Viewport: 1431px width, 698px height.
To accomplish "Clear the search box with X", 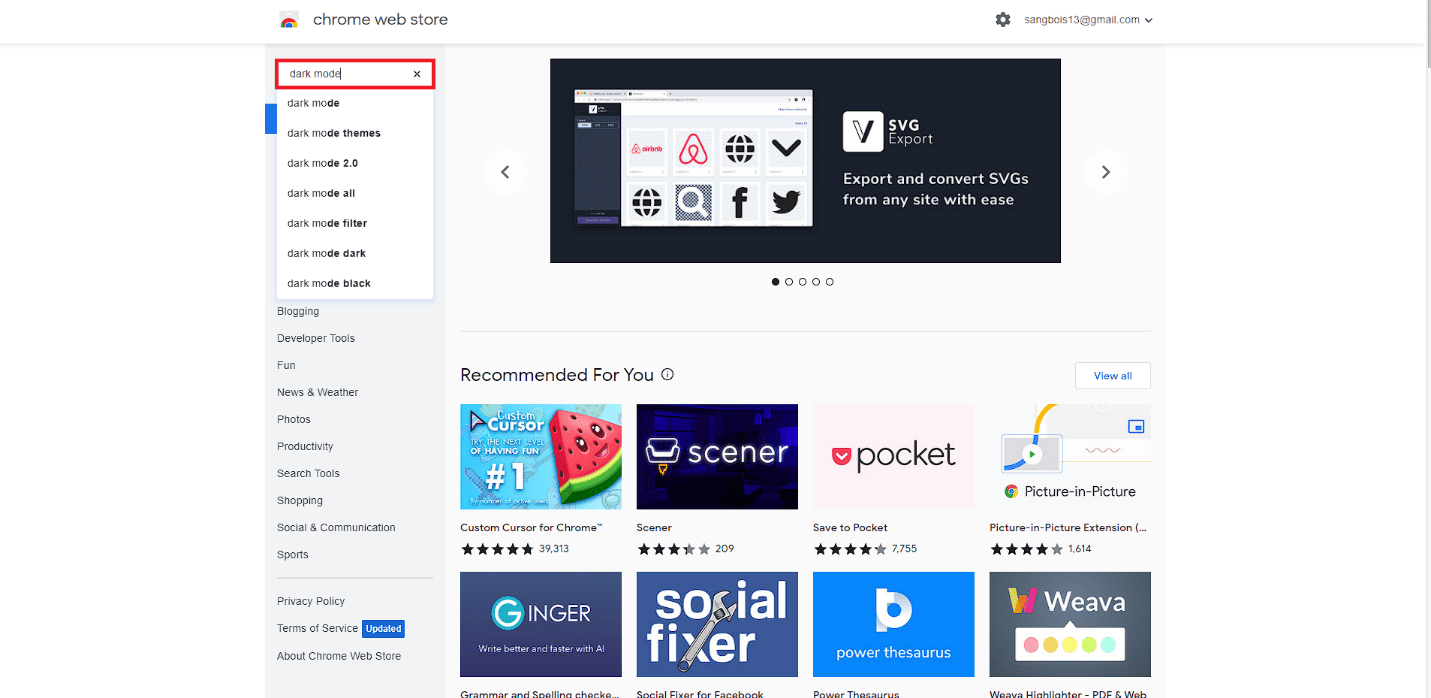I will pos(417,74).
